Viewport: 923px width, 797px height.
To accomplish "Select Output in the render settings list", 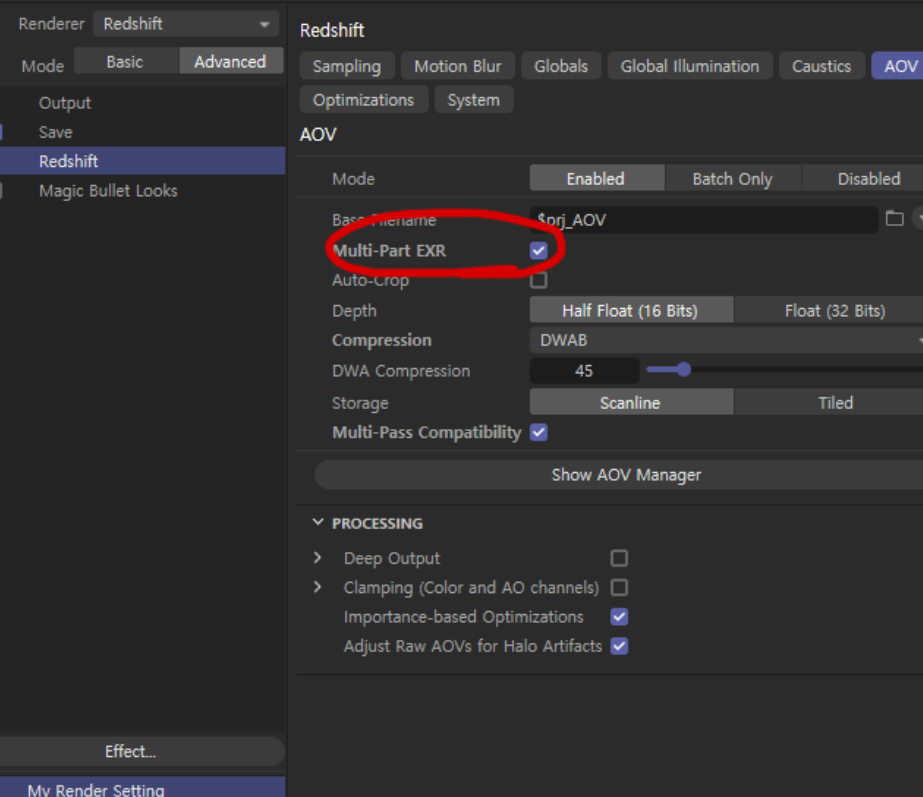I will [65, 103].
